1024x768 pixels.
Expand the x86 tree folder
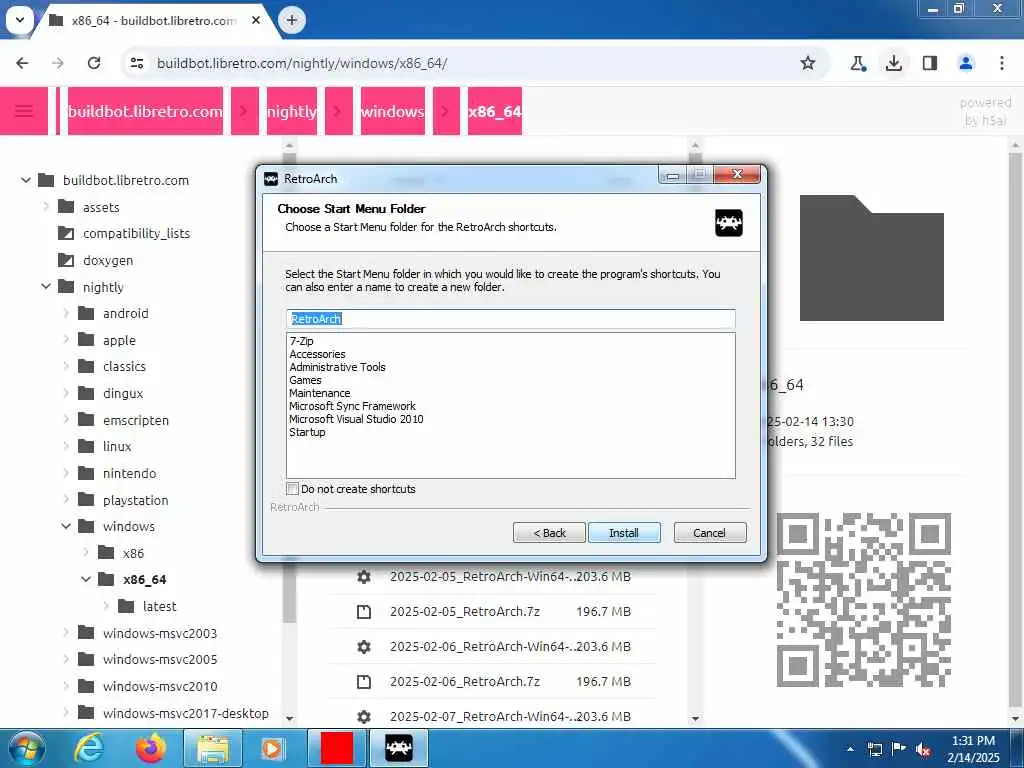(x=86, y=552)
